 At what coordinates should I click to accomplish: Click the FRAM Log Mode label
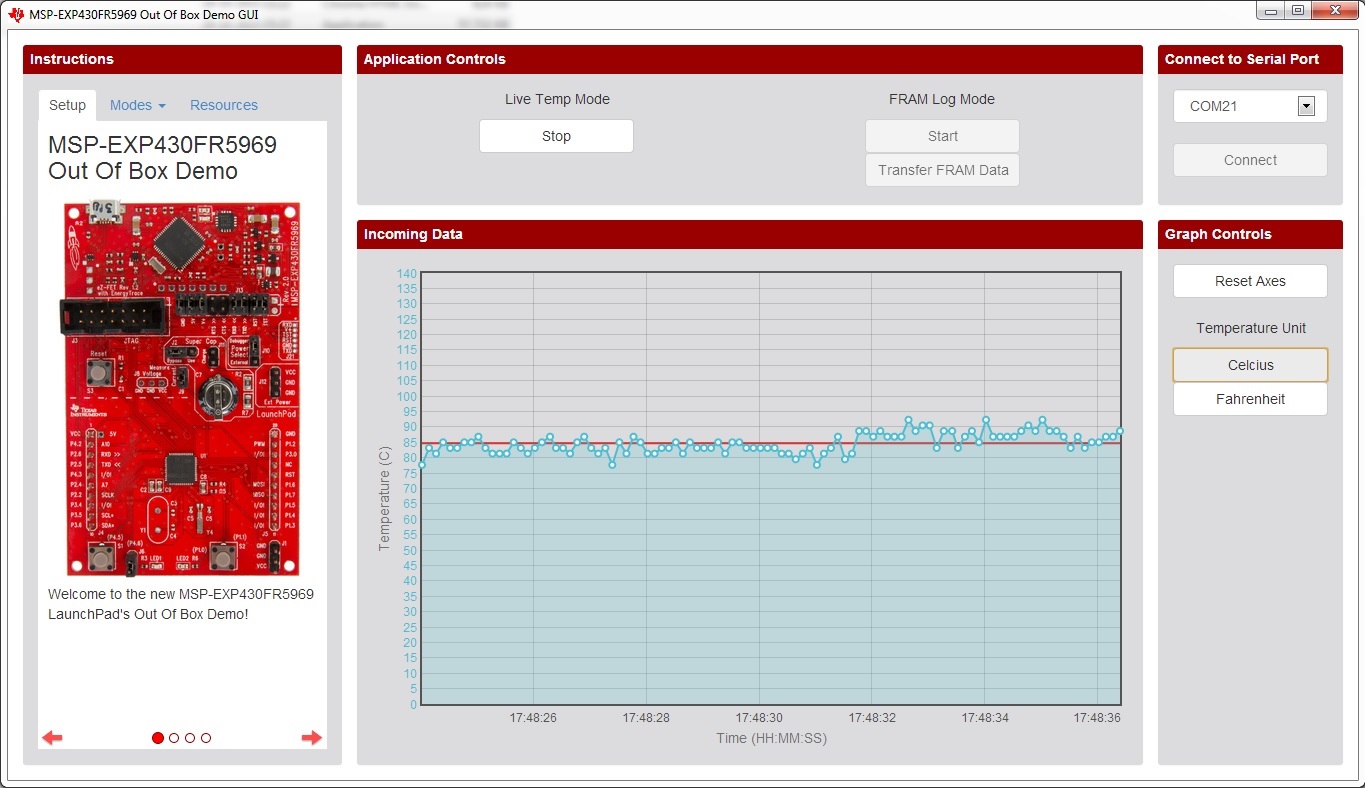(942, 99)
